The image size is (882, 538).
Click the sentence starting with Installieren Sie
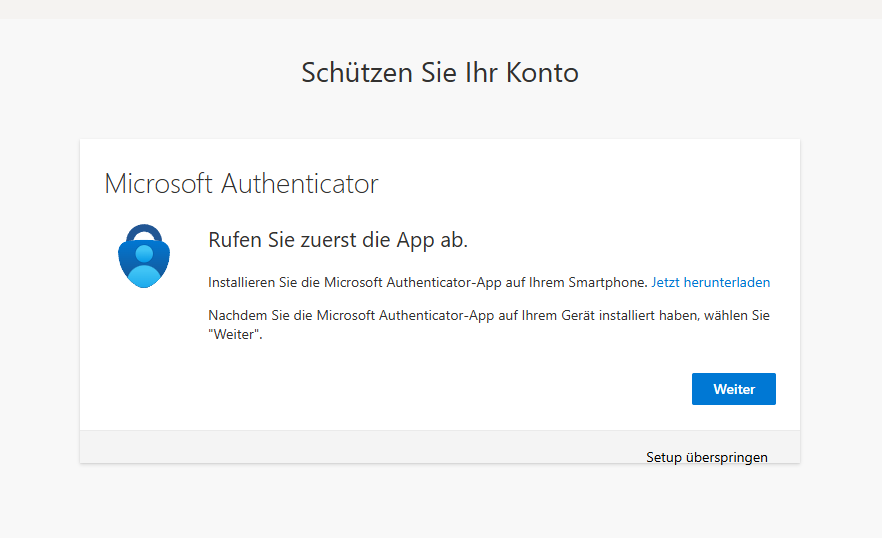pyautogui.click(x=428, y=283)
